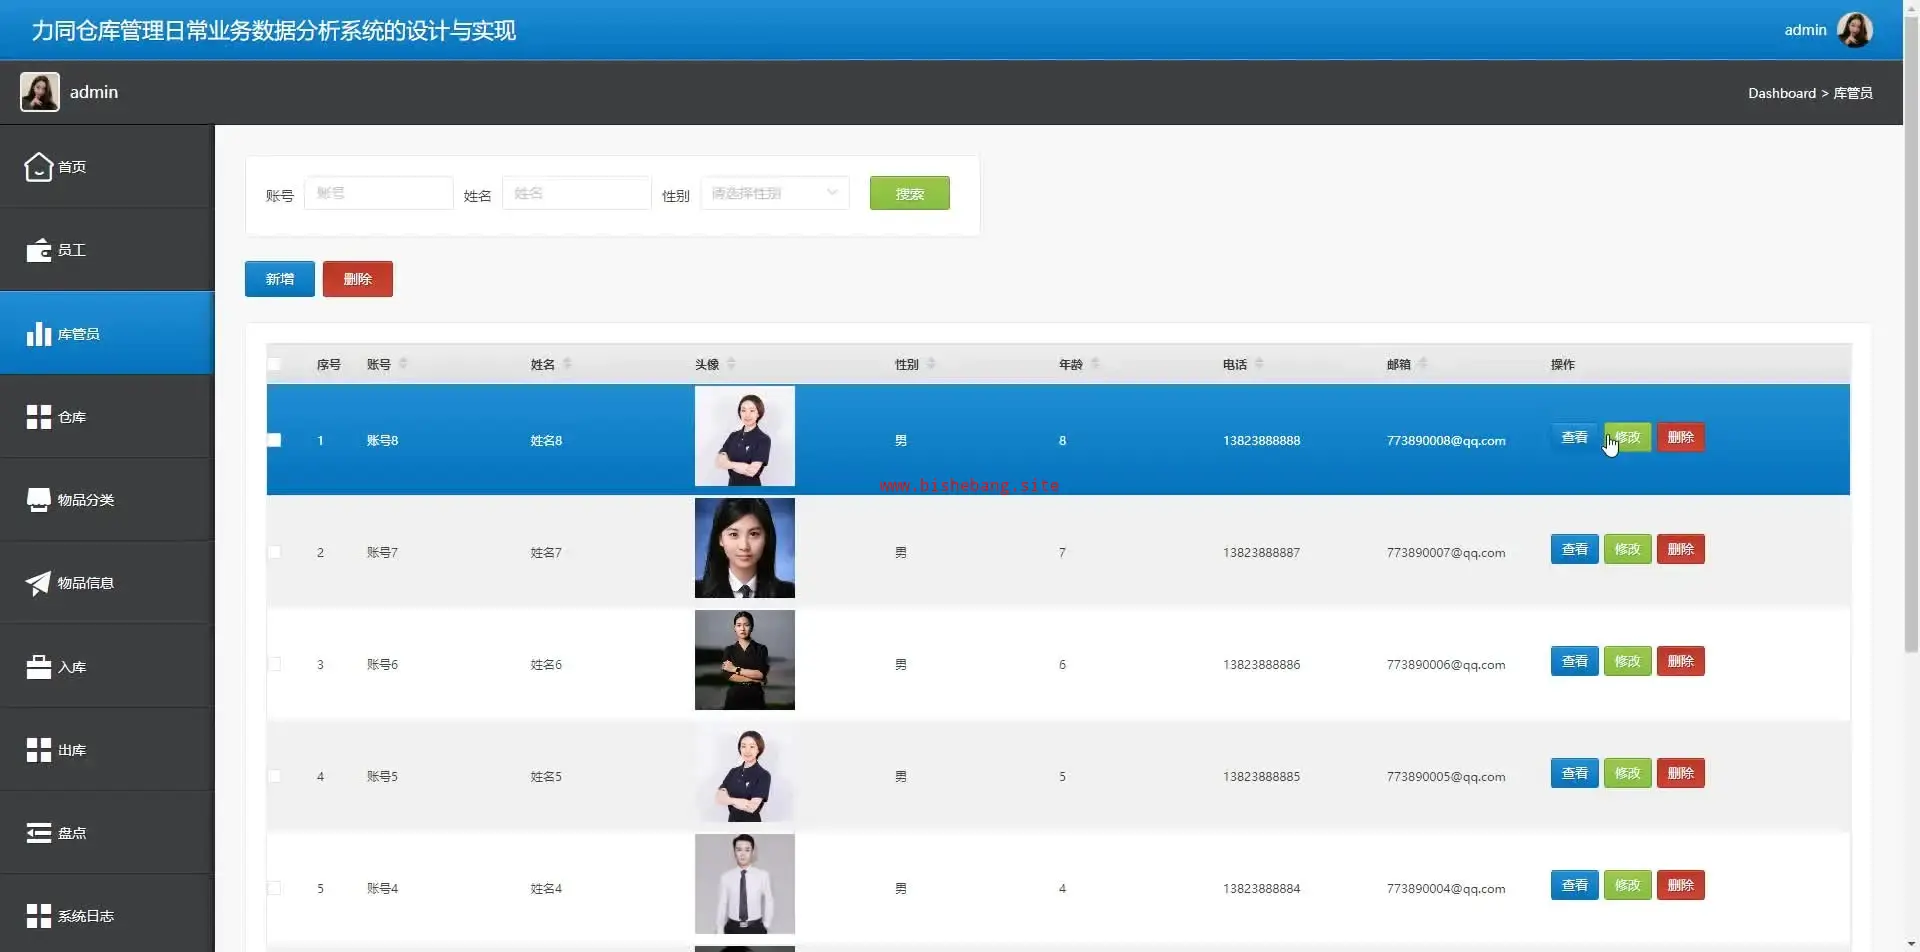Click the Dashboard breadcrumb link
Viewport: 1920px width, 952px height.
(1782, 93)
